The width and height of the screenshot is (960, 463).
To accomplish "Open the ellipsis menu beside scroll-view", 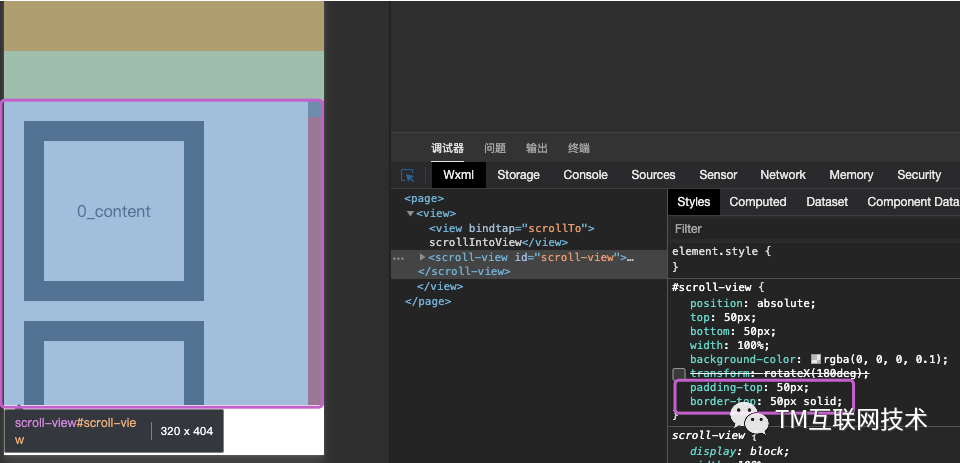I will point(399,258).
